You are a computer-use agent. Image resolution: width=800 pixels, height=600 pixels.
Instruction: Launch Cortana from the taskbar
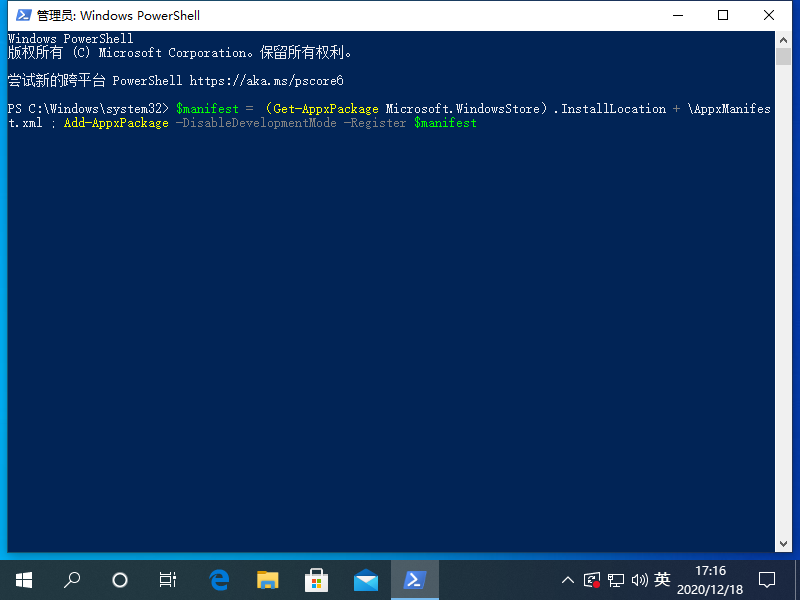120,579
